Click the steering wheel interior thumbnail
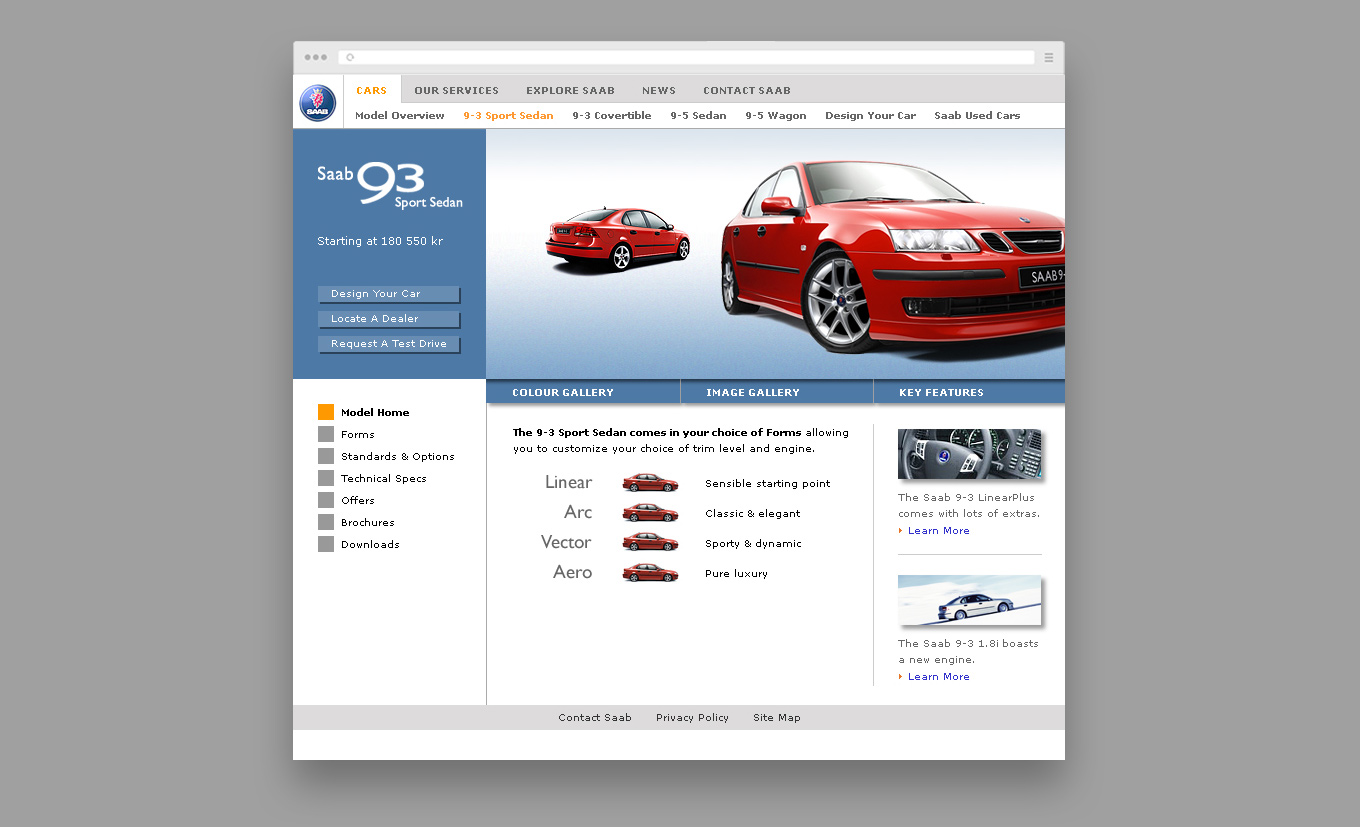Image resolution: width=1360 pixels, height=827 pixels. click(968, 454)
